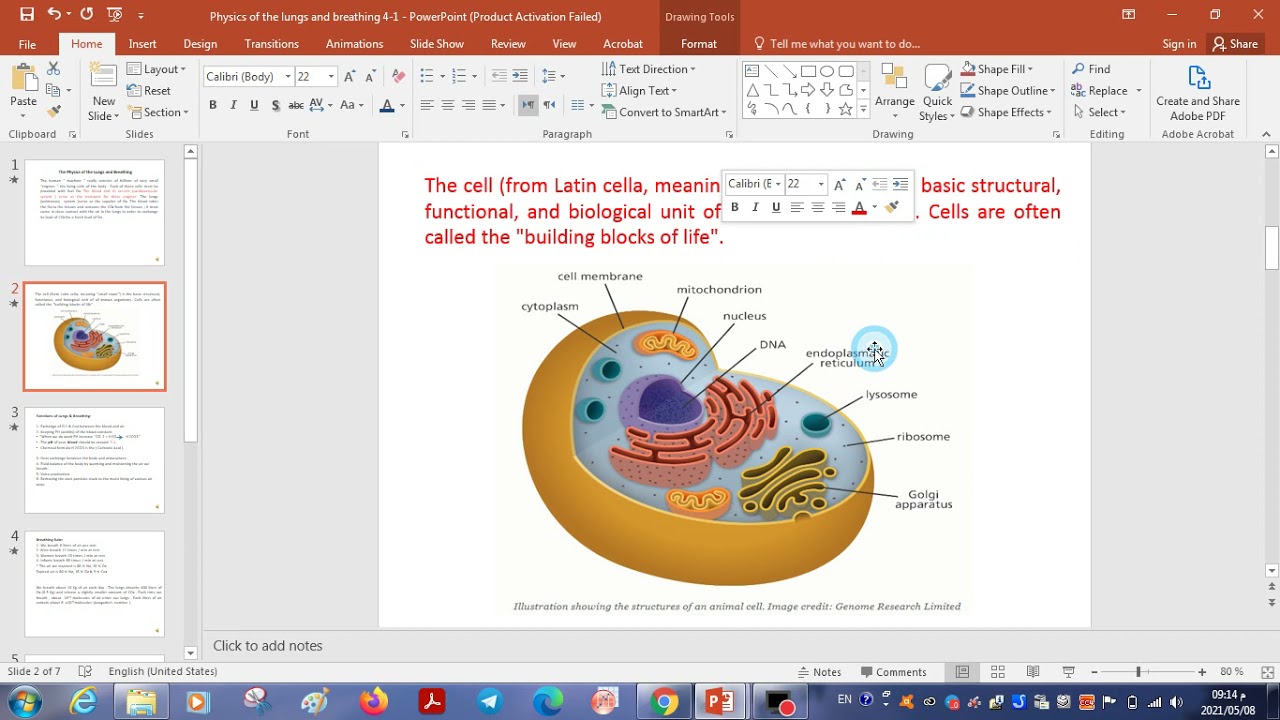This screenshot has width=1280, height=720.
Task: Toggle Bold in the mini toolbar
Action: click(x=734, y=207)
